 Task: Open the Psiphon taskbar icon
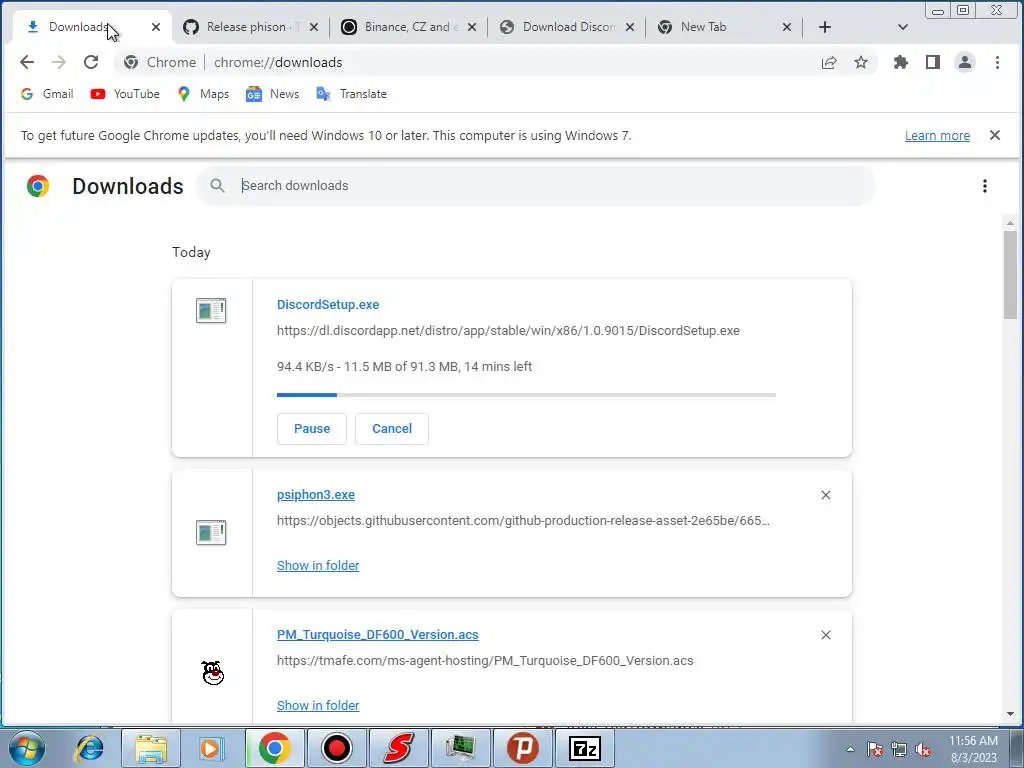(x=523, y=748)
